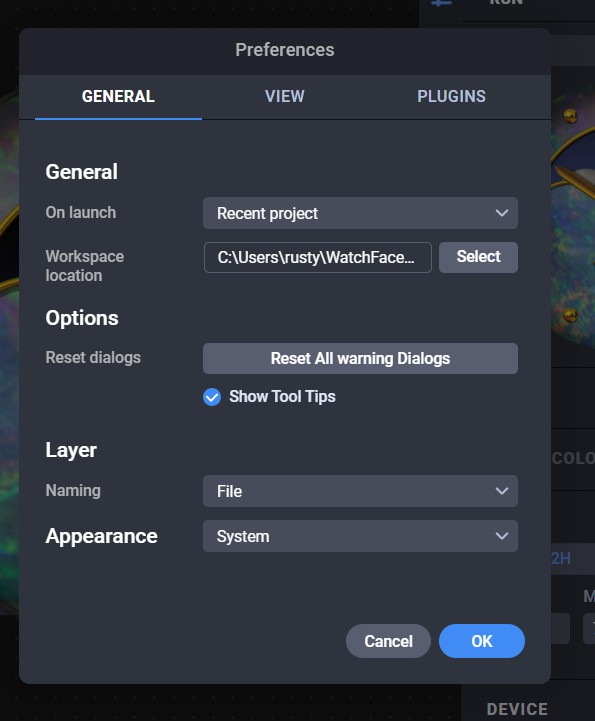Switch to the PLUGINS preferences tab

click(451, 97)
